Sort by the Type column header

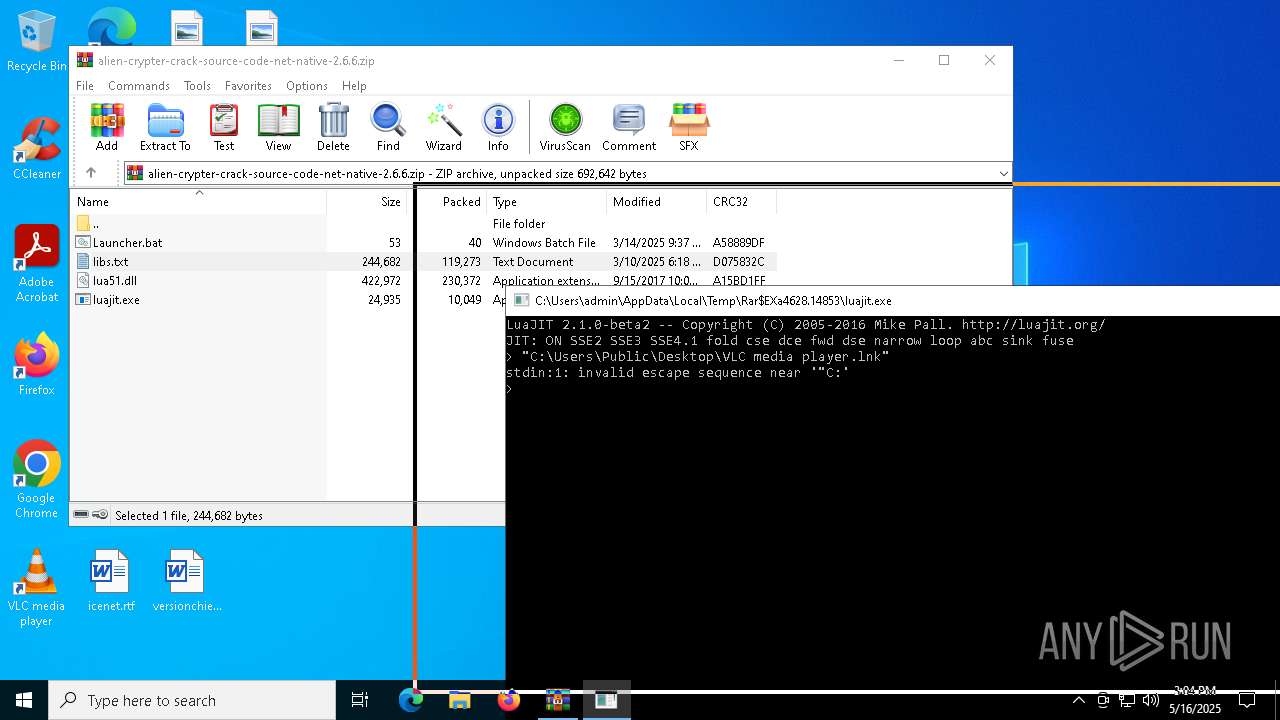[x=546, y=202]
